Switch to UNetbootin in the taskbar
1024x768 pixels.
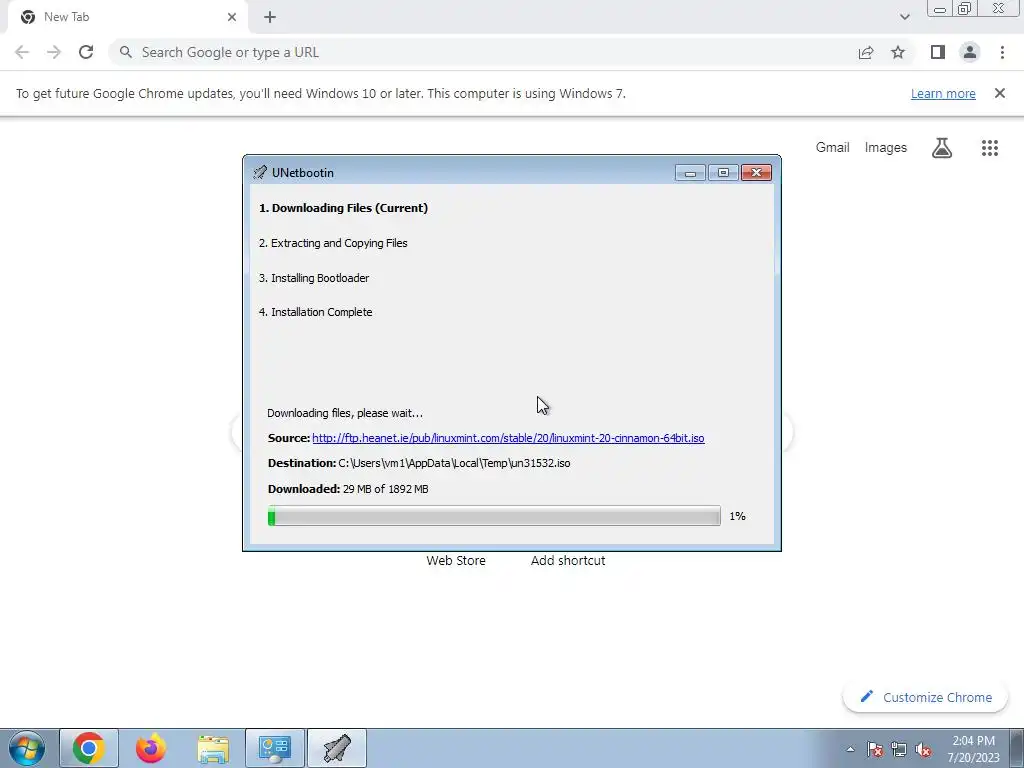point(337,748)
